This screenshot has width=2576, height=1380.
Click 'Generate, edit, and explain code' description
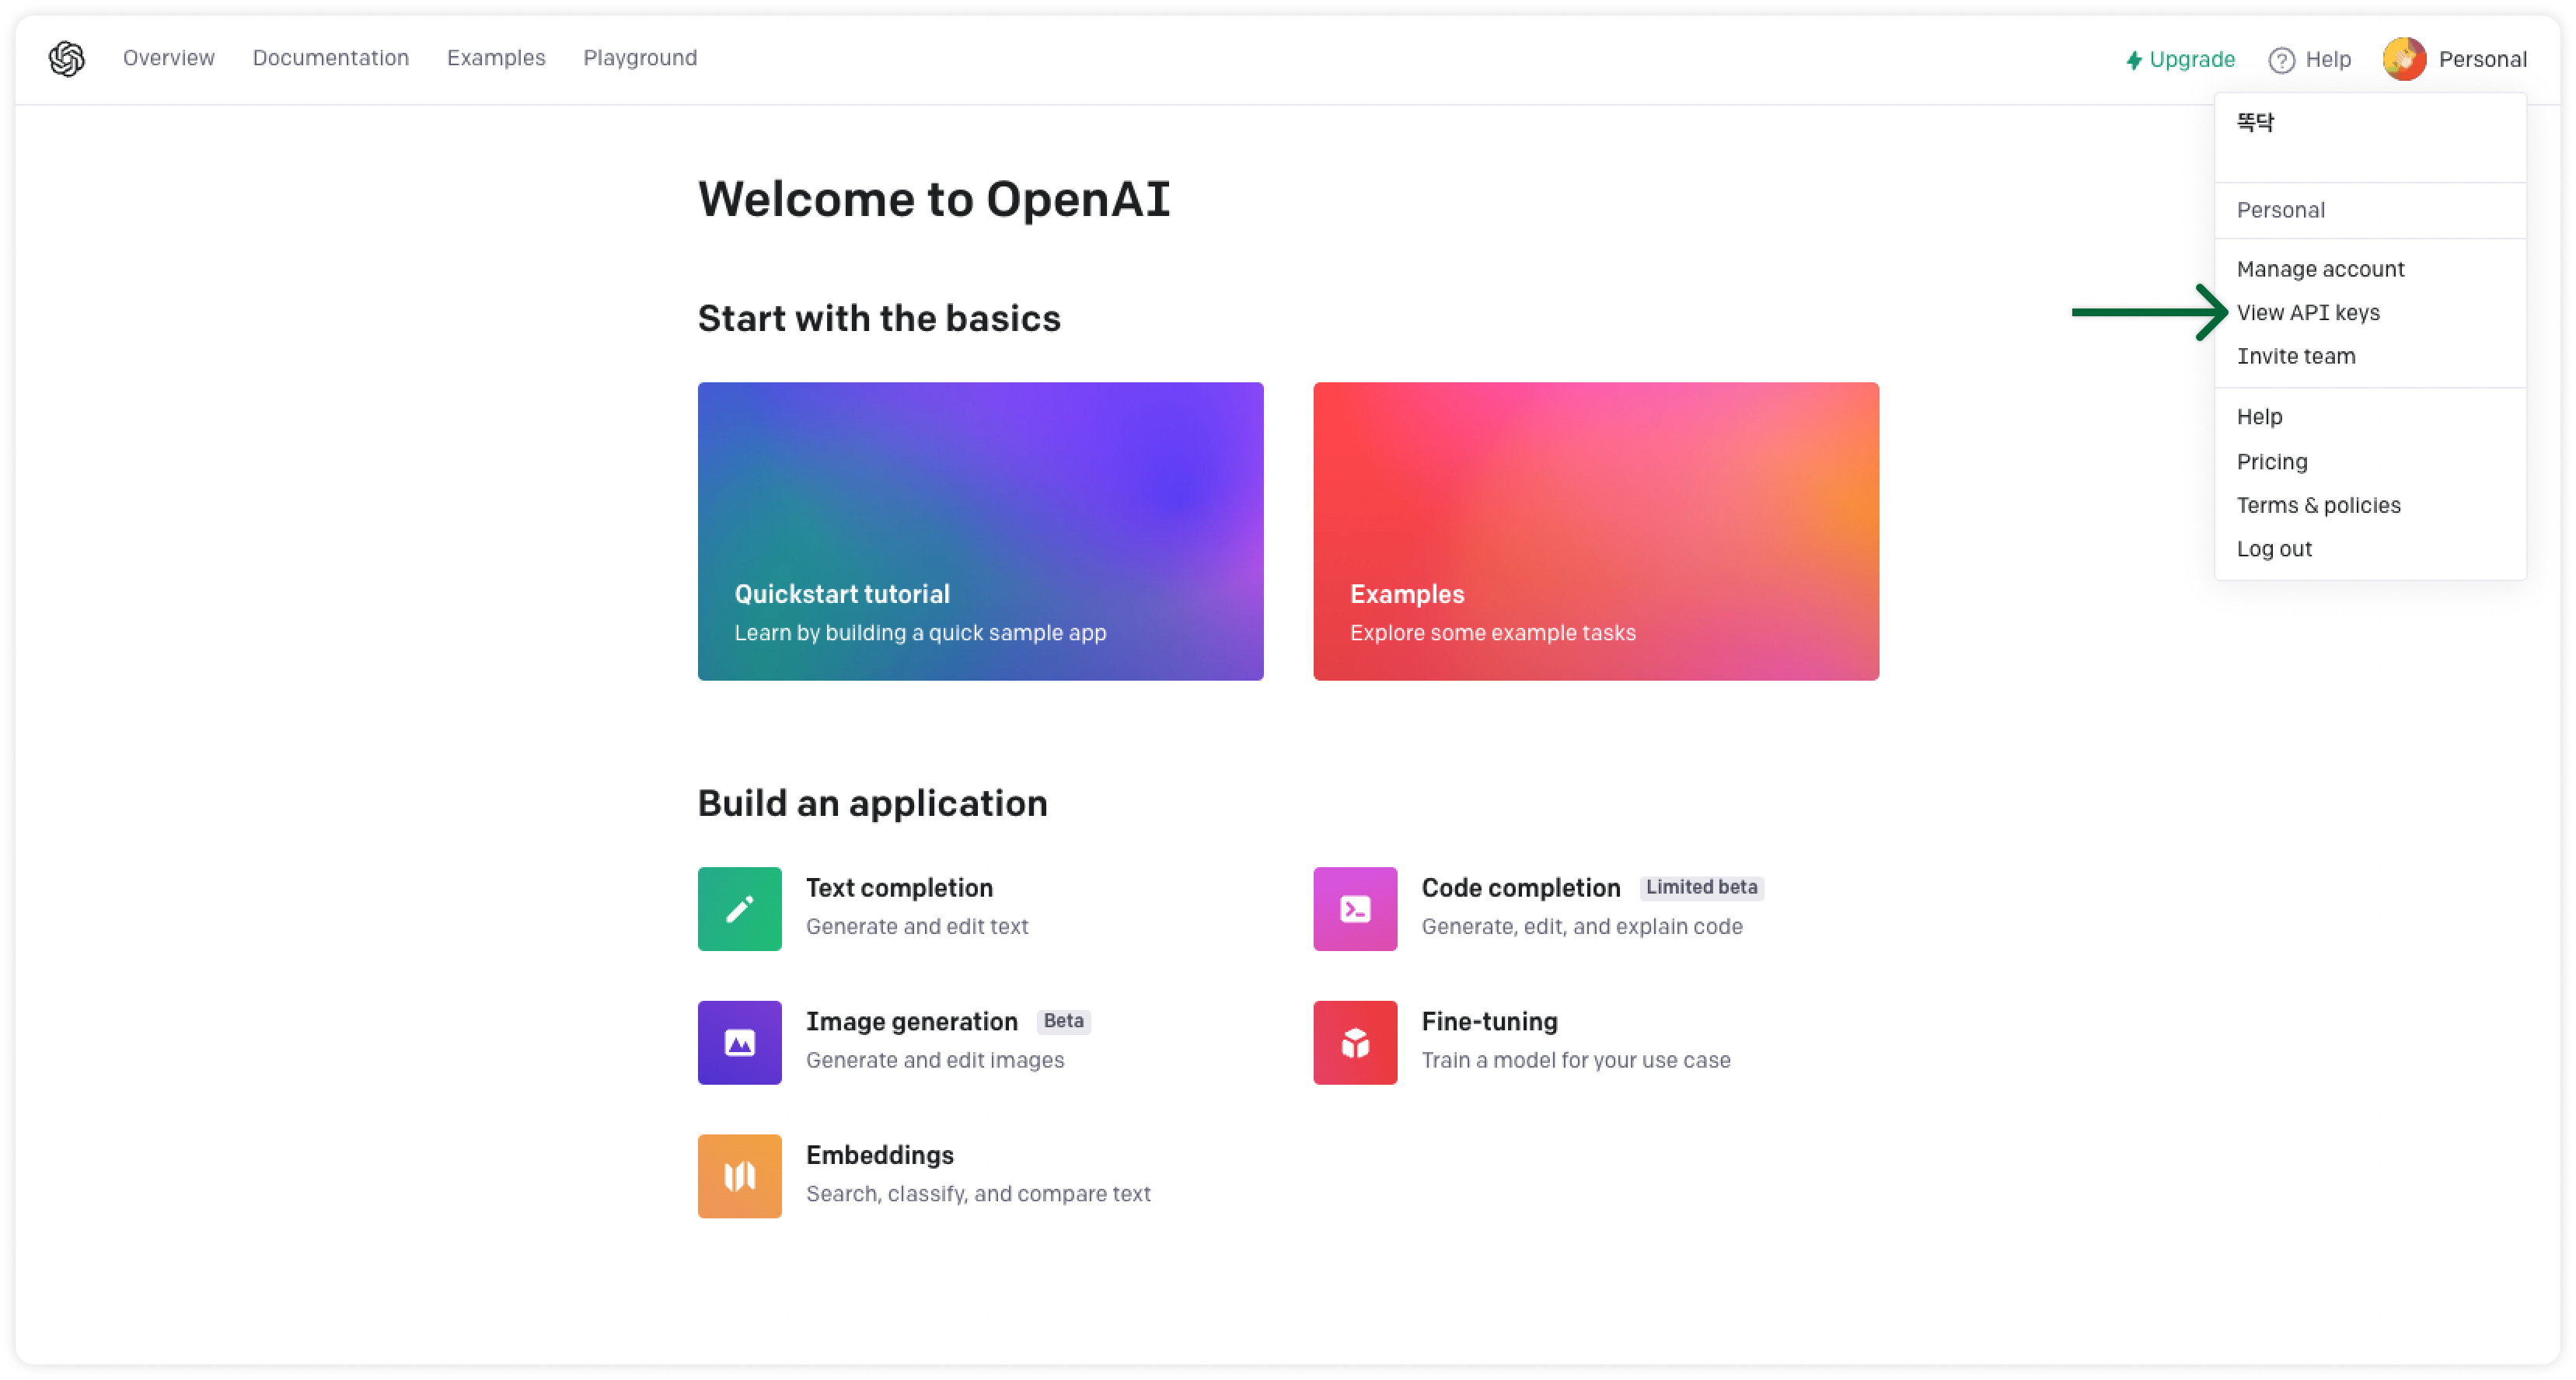(1581, 926)
